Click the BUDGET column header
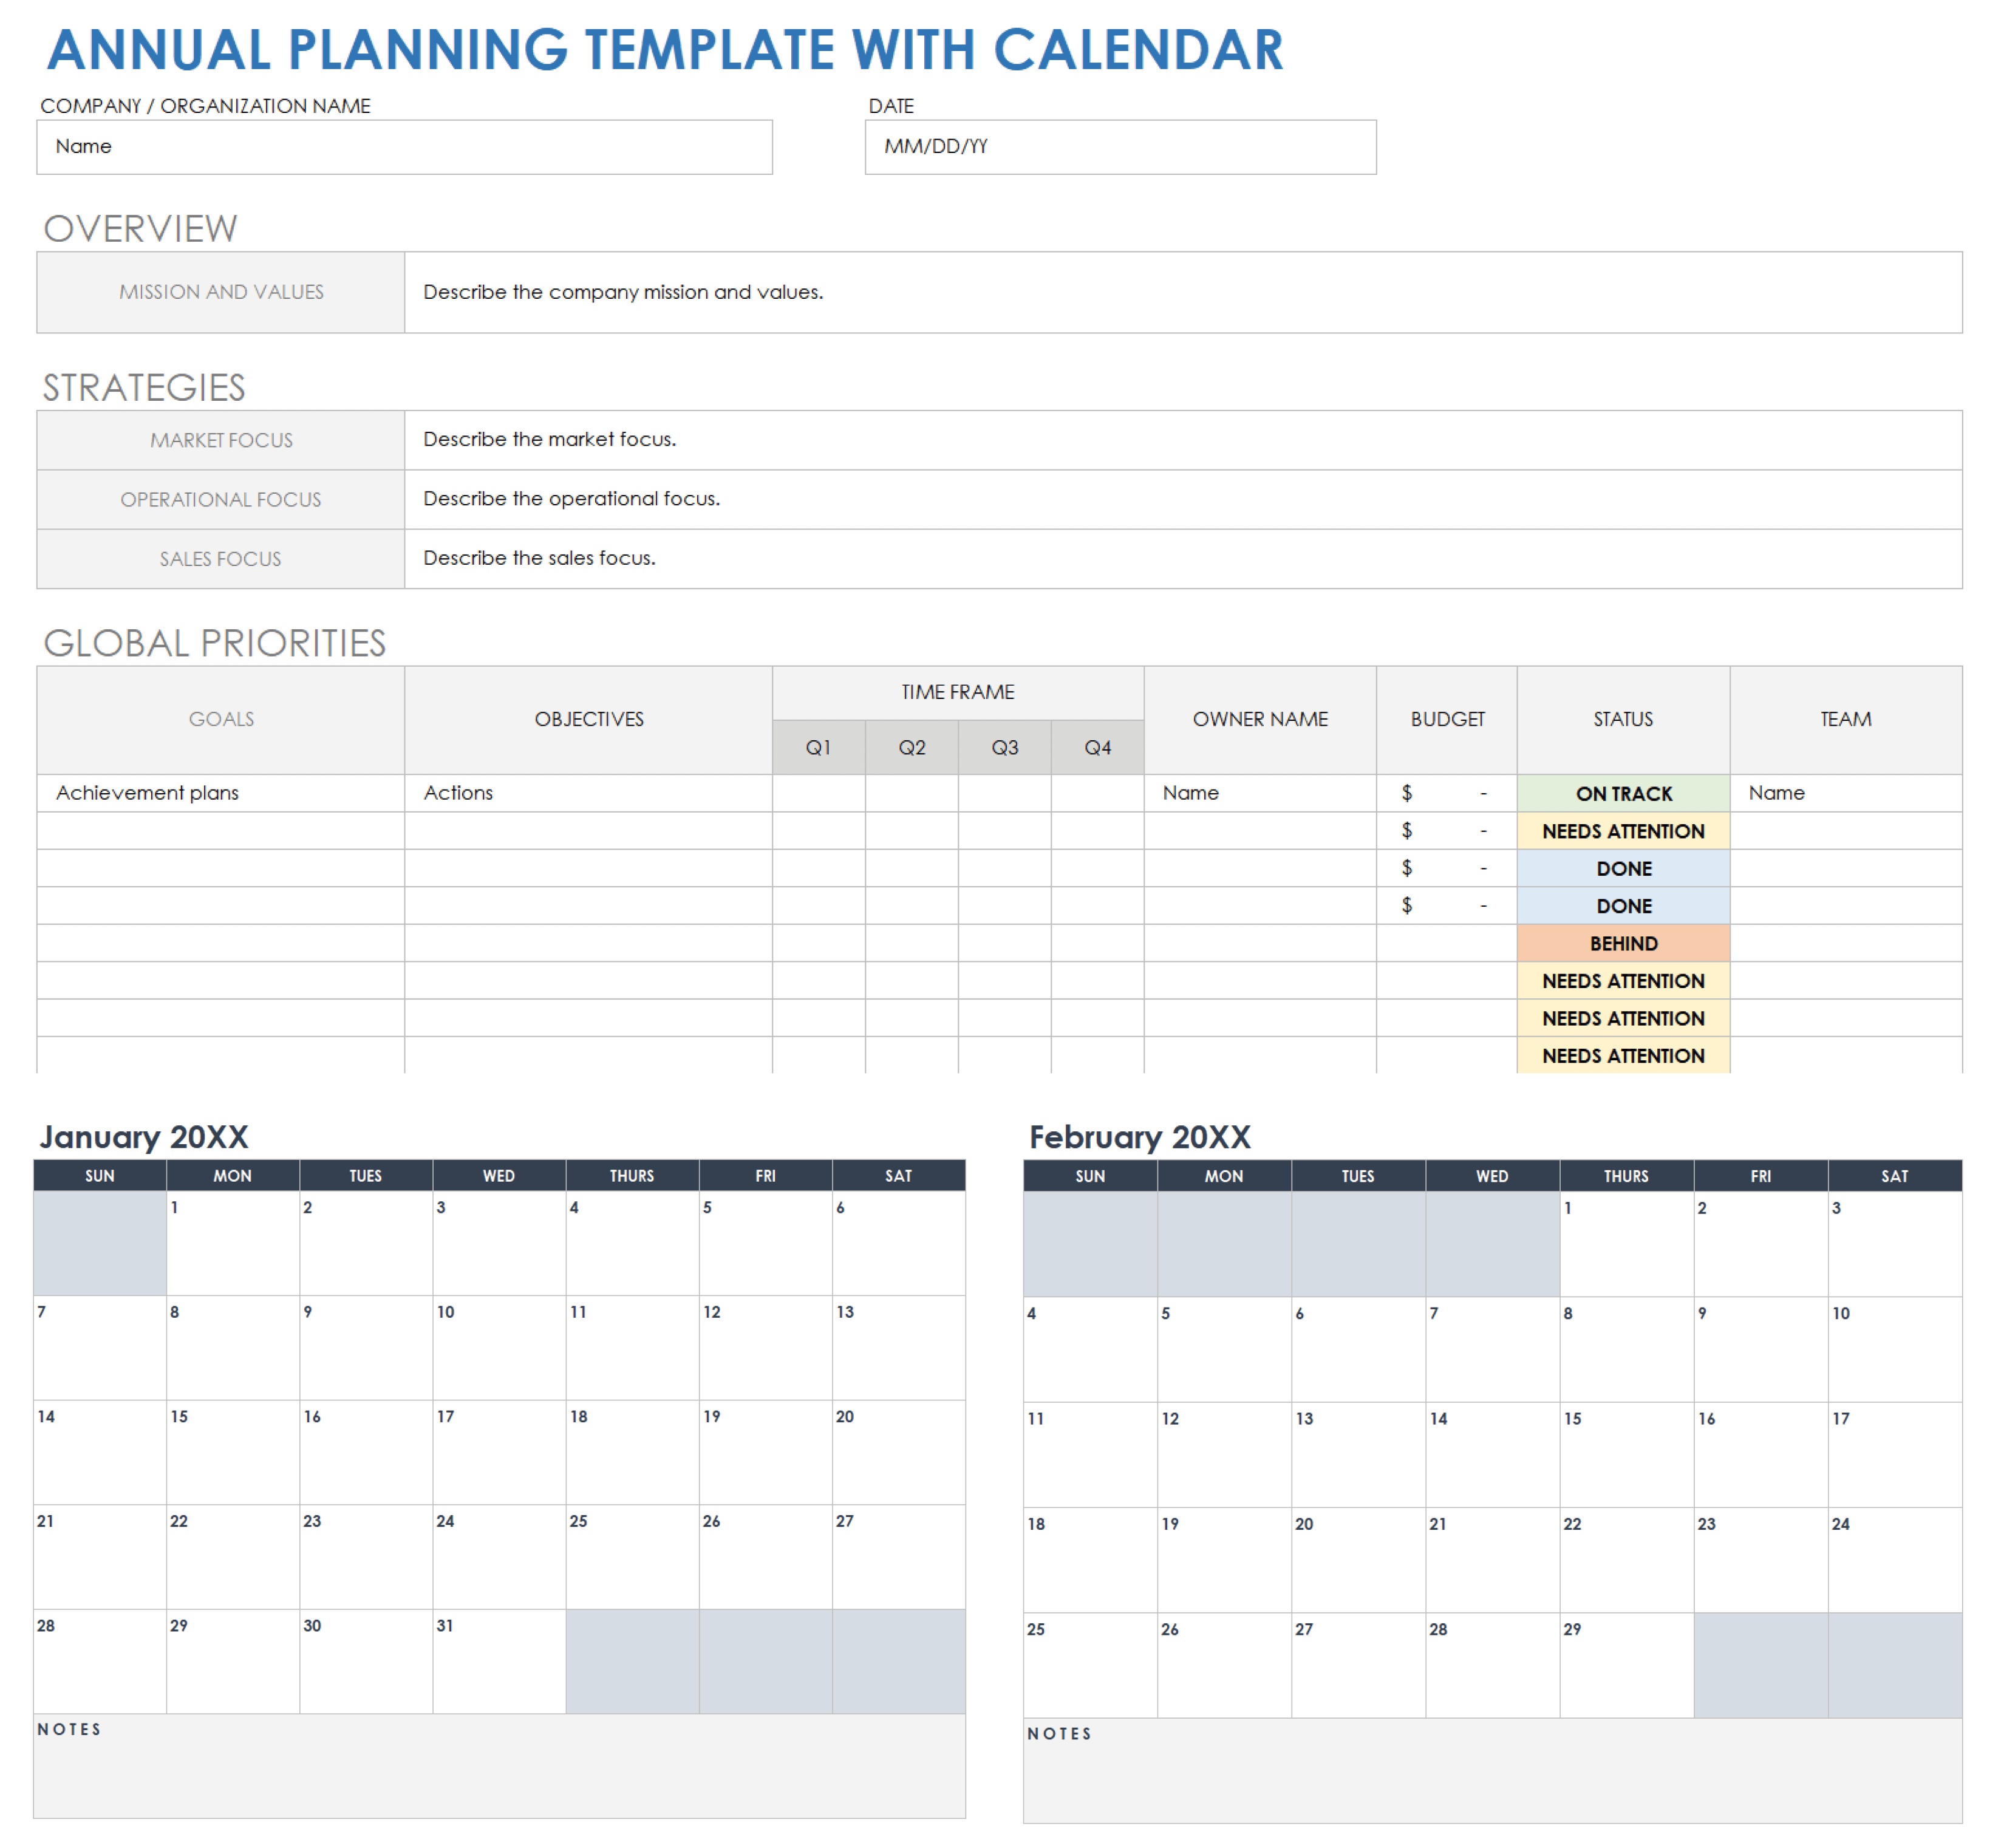Screen dimensions: 2004x1848 1447,719
